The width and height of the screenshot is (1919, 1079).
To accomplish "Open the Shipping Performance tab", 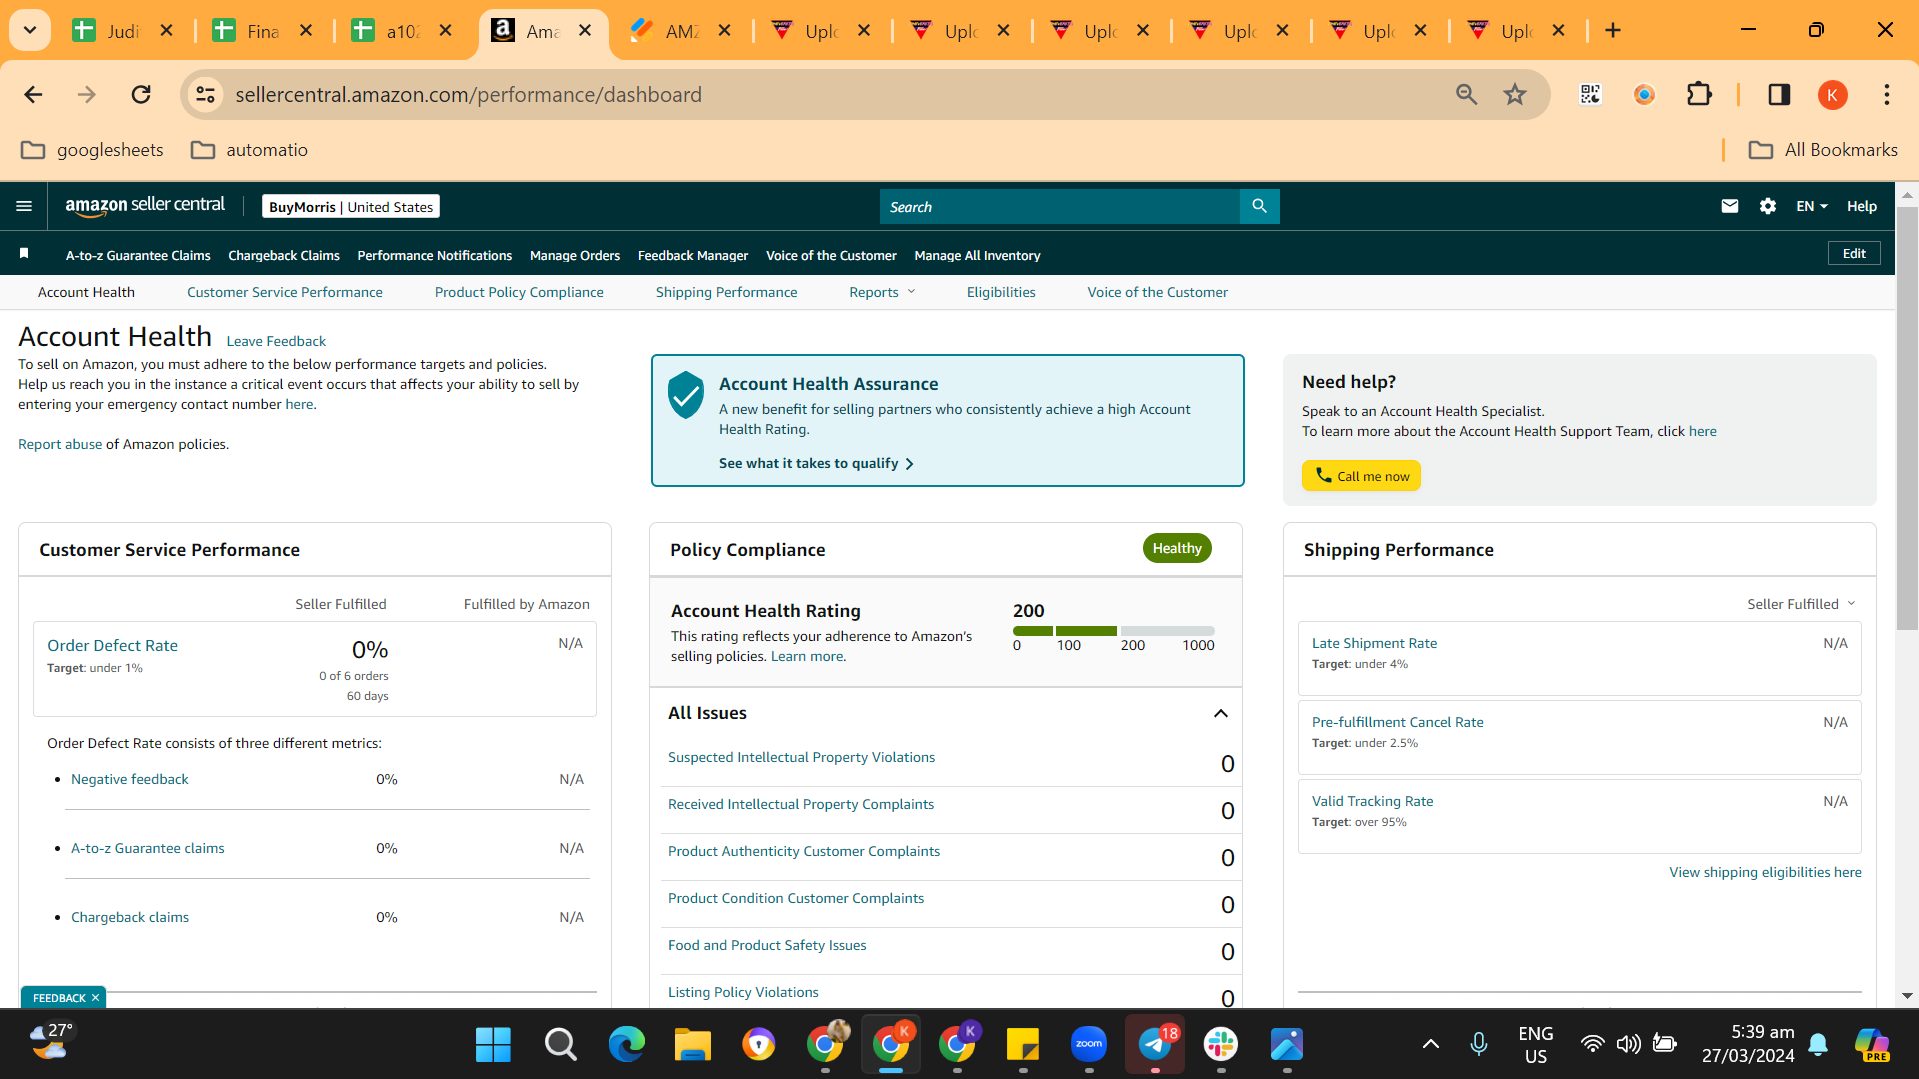I will coord(727,292).
